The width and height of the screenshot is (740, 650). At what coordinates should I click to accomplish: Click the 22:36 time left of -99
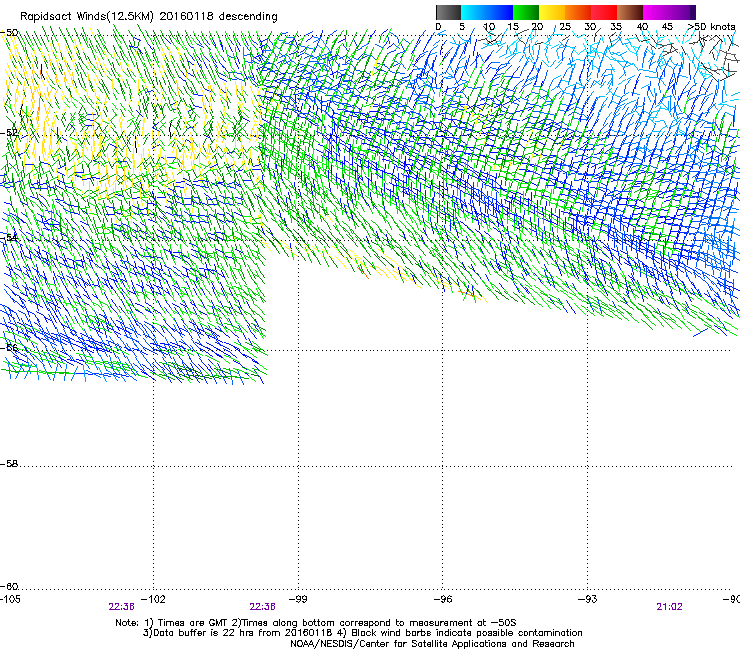click(262, 607)
